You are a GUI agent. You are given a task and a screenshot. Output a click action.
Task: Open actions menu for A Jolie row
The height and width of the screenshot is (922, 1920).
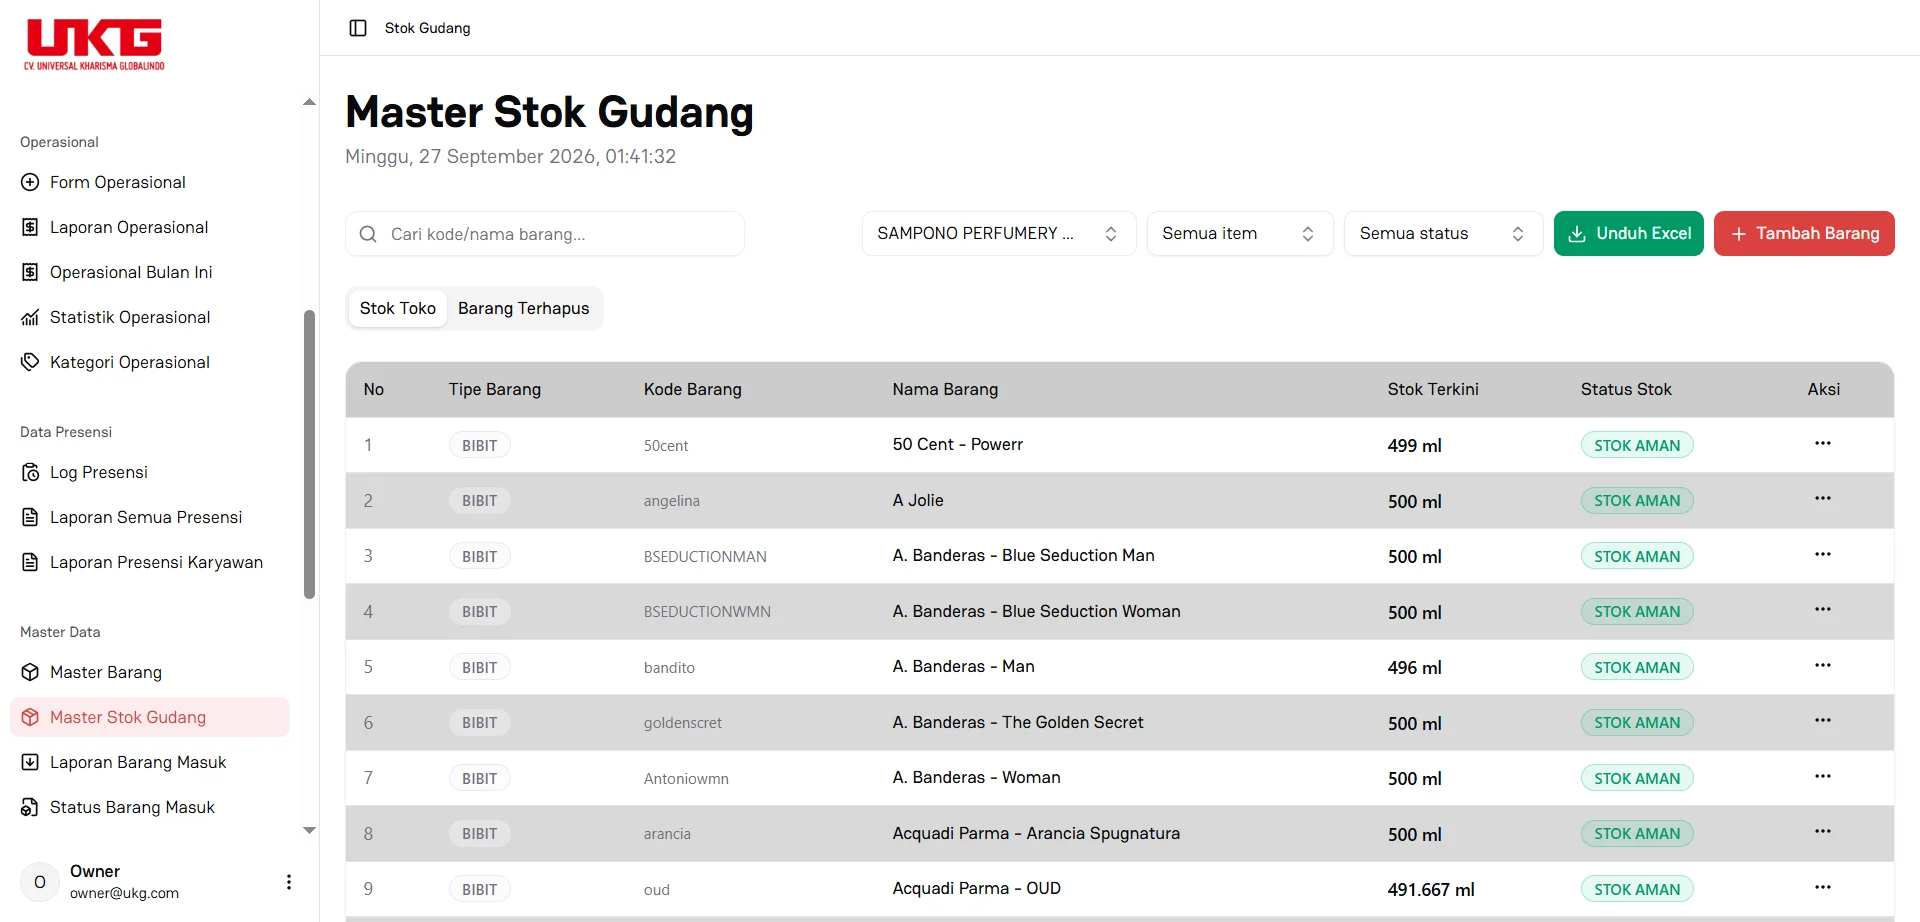tap(1823, 498)
